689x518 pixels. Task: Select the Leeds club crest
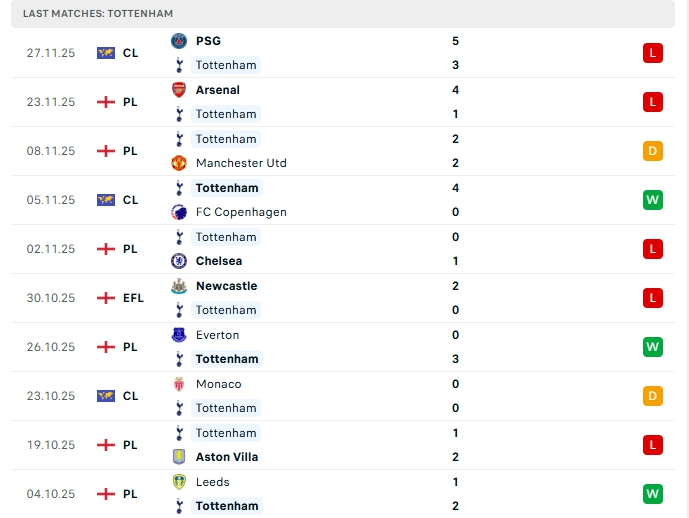click(179, 482)
